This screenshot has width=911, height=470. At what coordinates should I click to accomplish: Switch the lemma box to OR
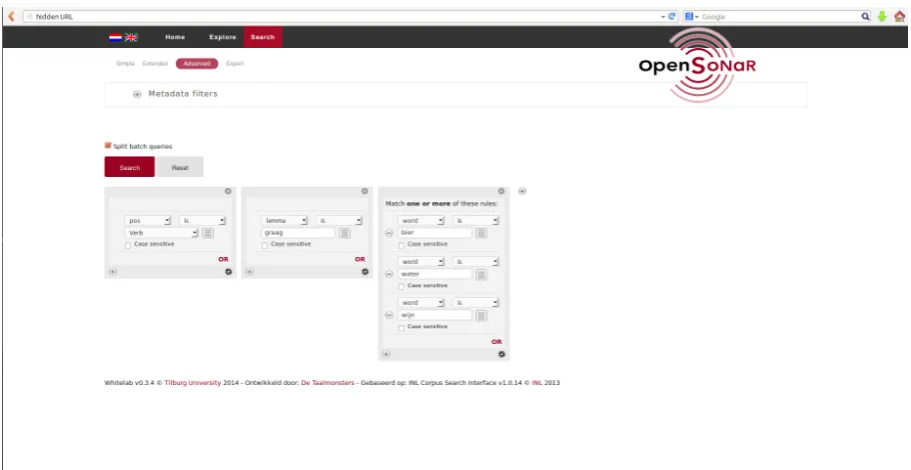[x=360, y=259]
